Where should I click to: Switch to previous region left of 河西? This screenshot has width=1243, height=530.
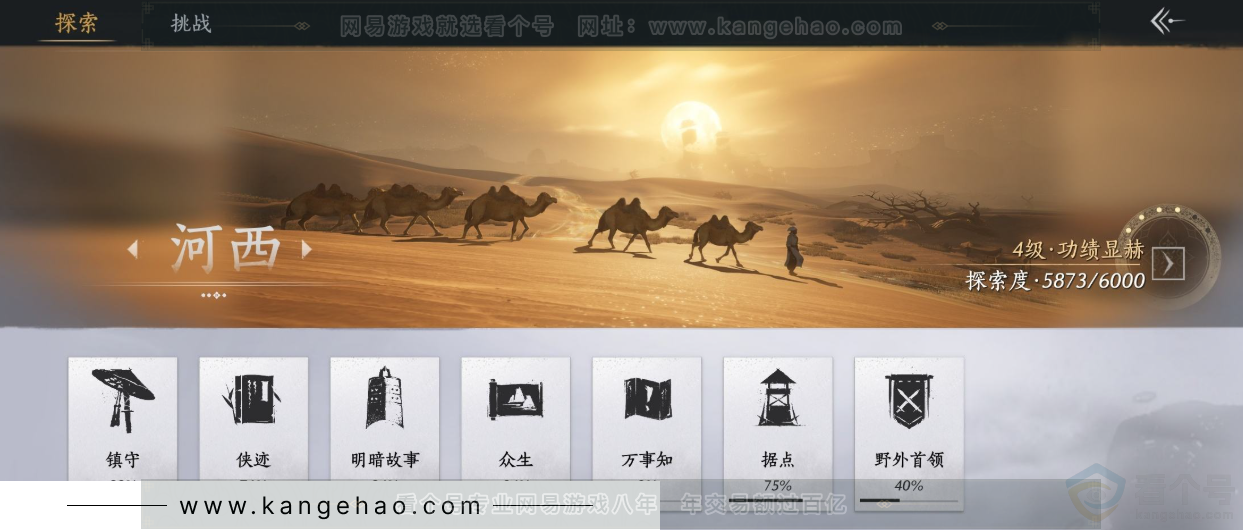coord(133,250)
